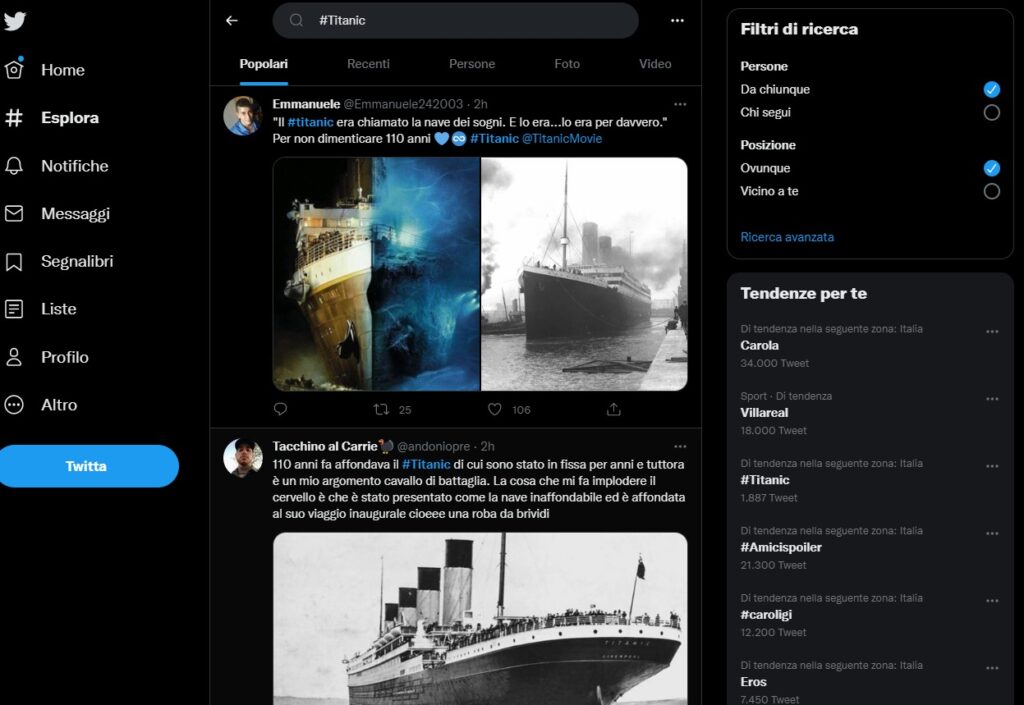Open sinking Titanic artwork image

pyautogui.click(x=376, y=274)
